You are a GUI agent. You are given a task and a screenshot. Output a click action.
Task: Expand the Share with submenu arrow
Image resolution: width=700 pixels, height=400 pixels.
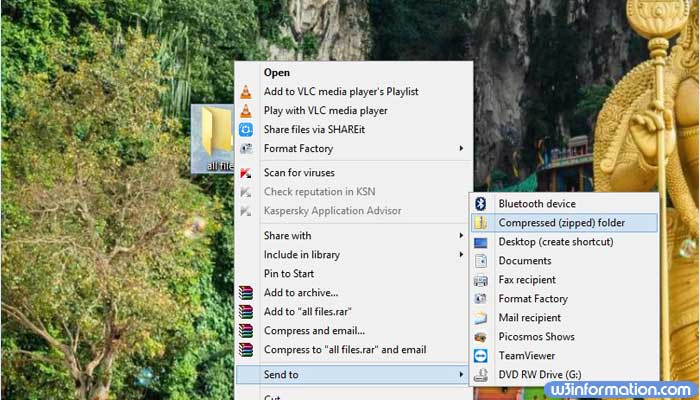[x=461, y=235]
